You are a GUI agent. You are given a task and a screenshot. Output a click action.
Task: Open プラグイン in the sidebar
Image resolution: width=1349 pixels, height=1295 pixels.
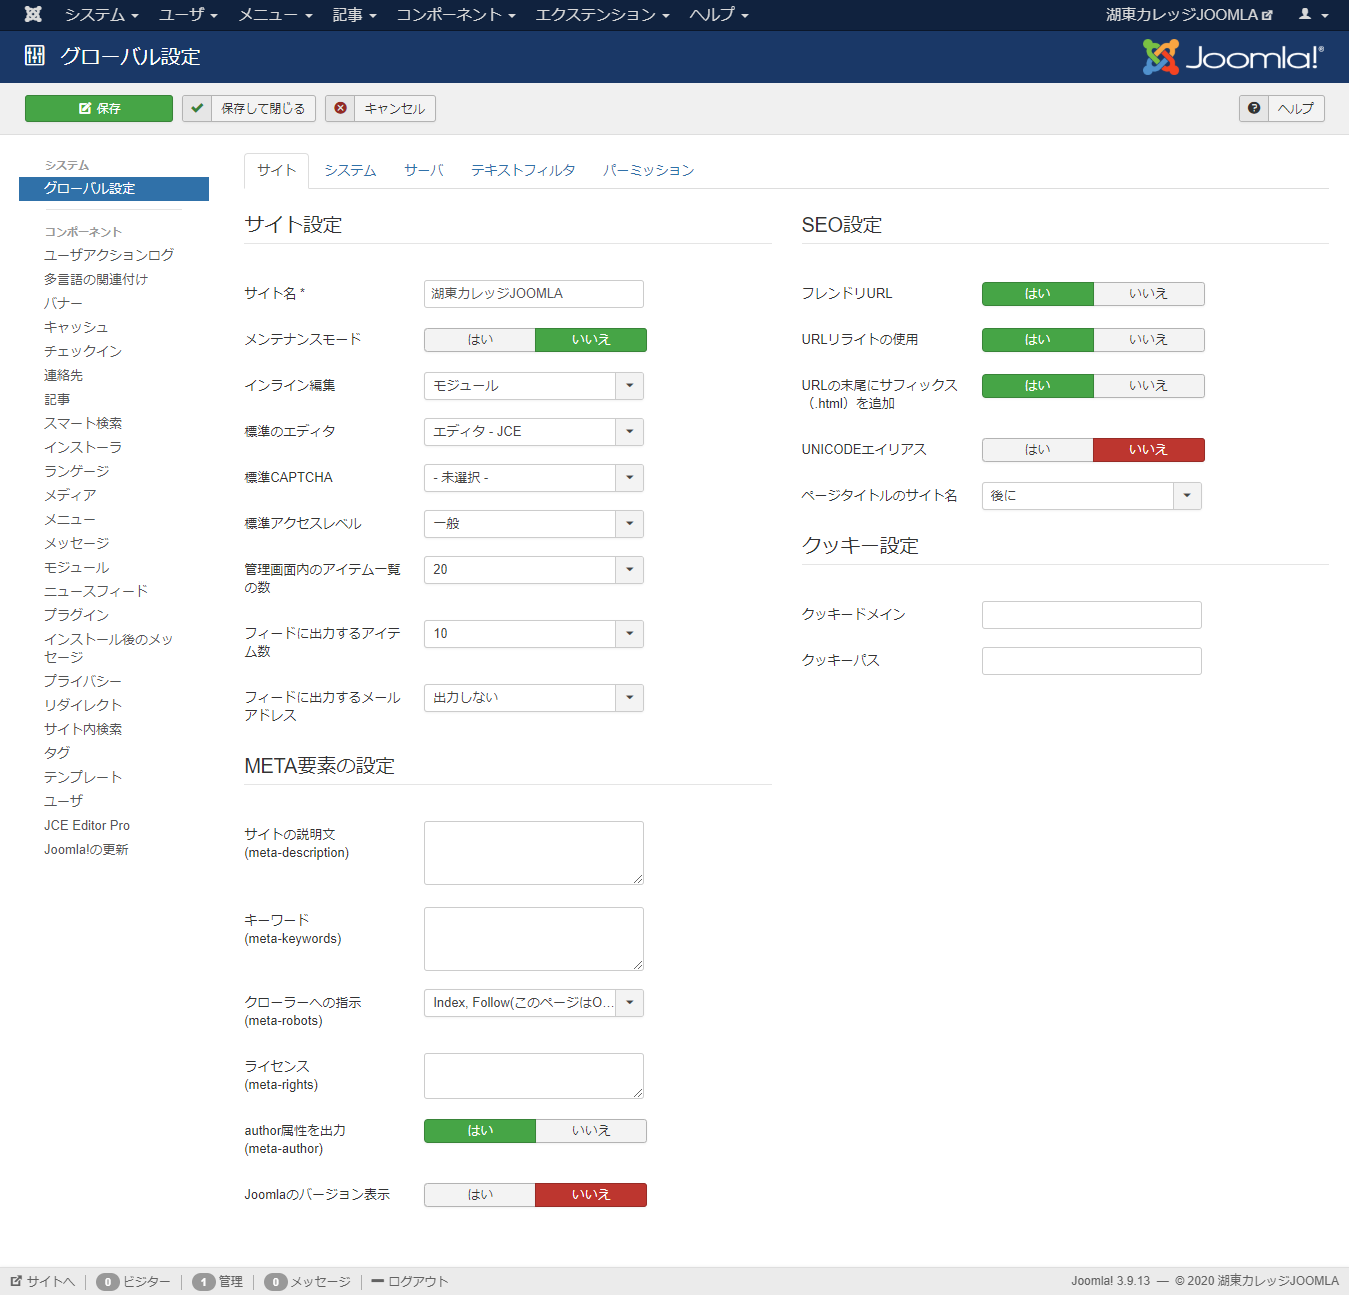click(76, 615)
